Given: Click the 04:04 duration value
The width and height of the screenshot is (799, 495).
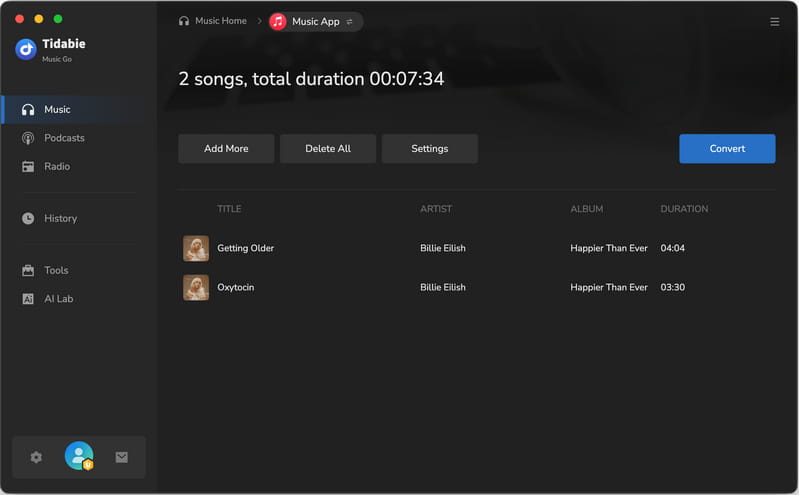Looking at the screenshot, I should [x=673, y=248].
